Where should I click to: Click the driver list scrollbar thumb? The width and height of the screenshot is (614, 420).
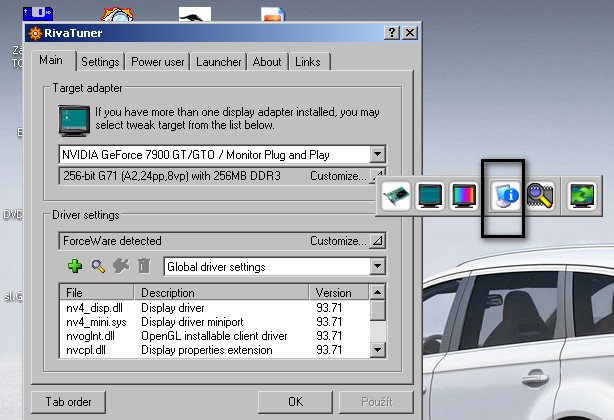tap(377, 310)
